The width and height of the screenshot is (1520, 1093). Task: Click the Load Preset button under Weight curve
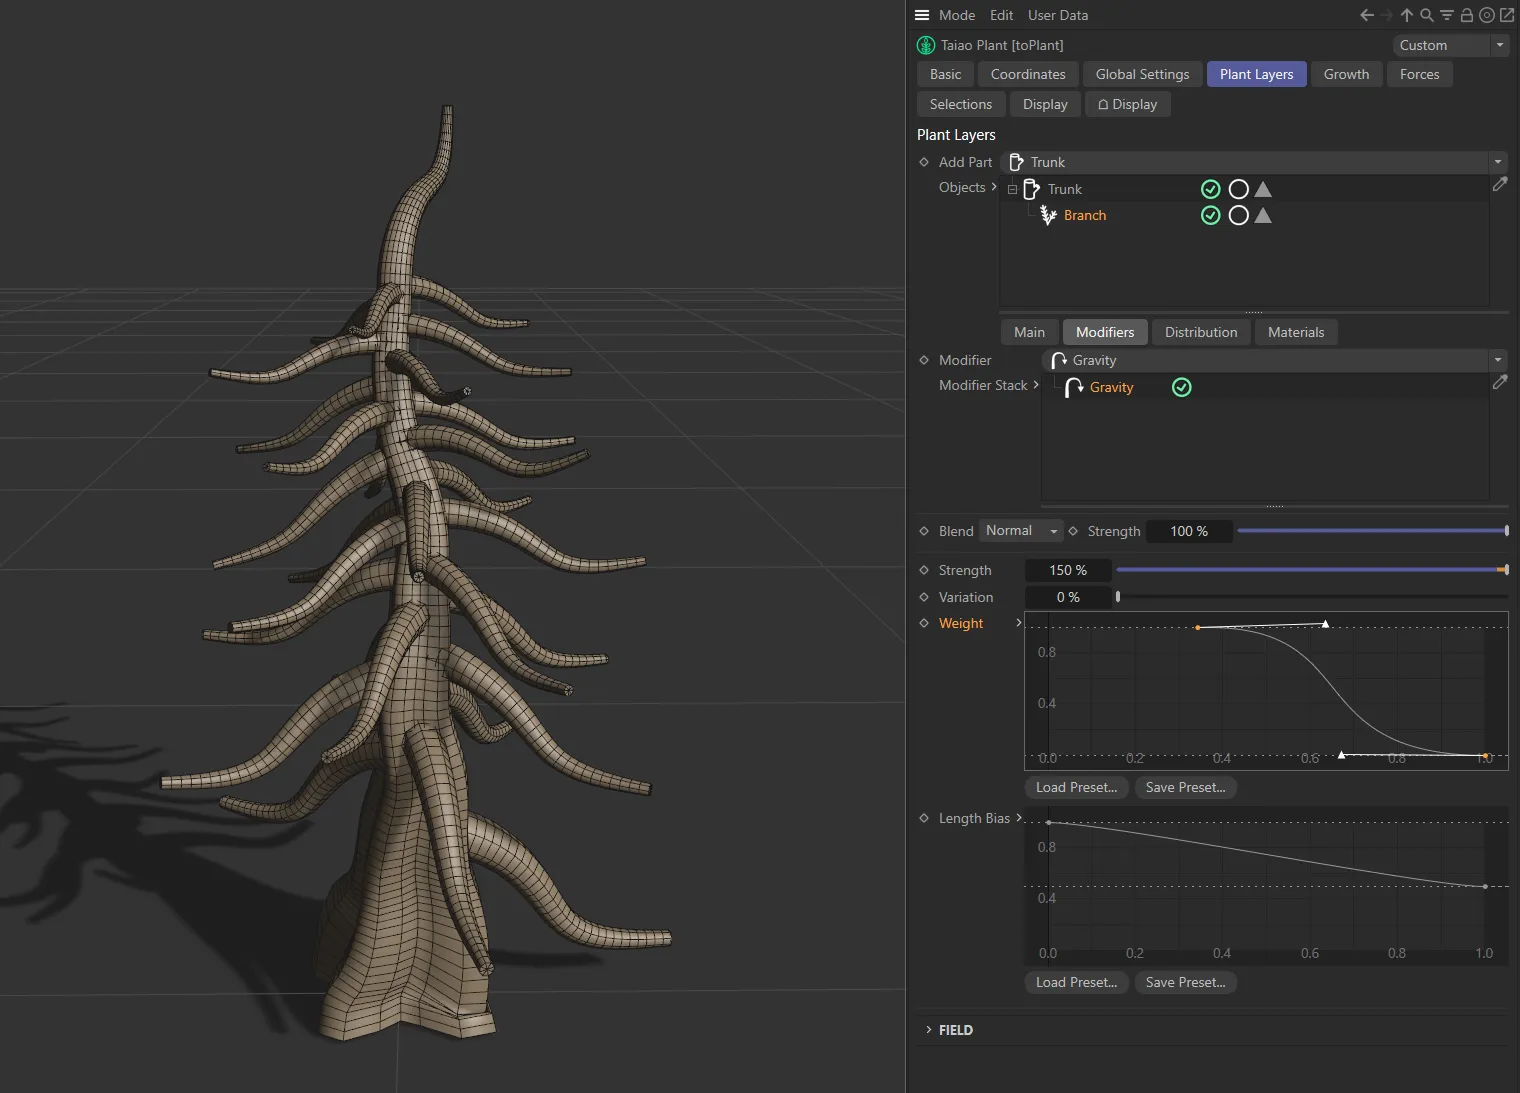click(x=1076, y=787)
